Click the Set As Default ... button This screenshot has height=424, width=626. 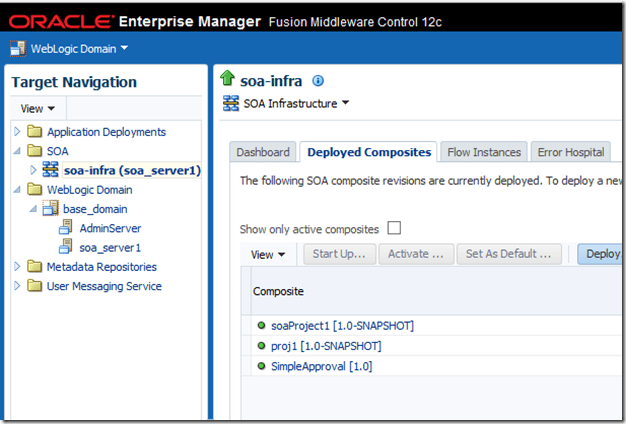[509, 254]
